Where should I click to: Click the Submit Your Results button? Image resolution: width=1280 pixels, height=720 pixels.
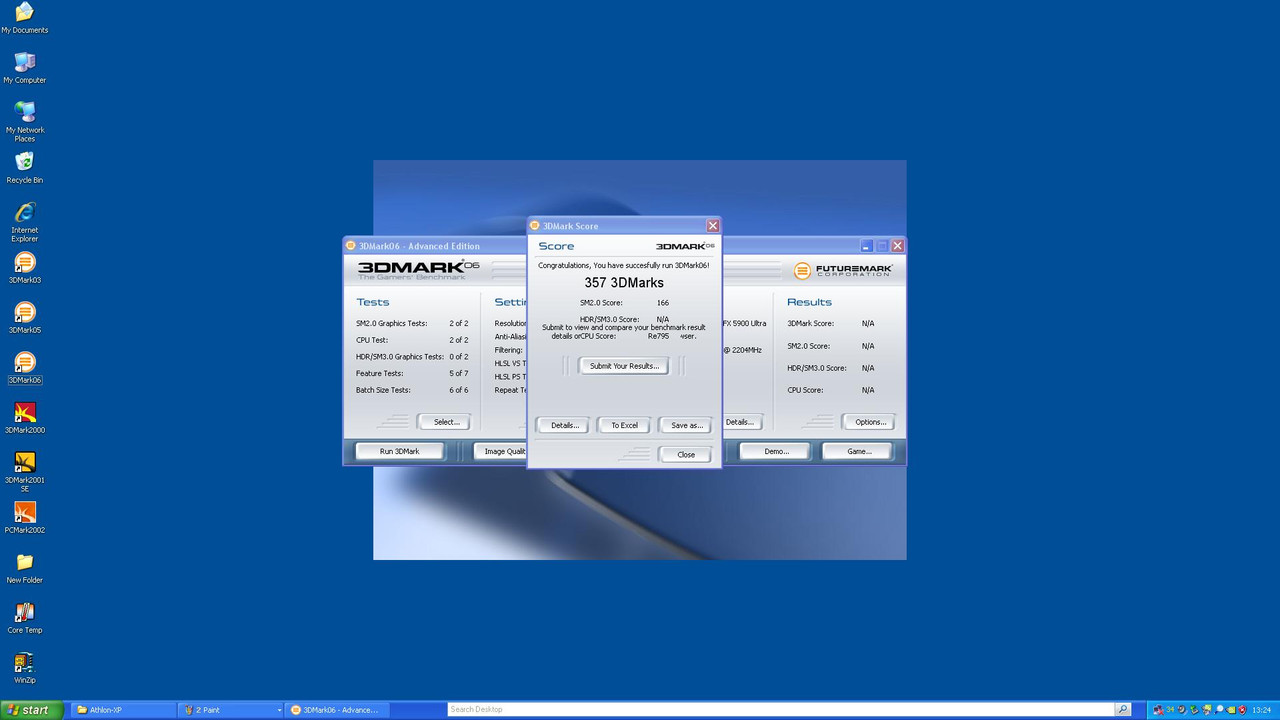tap(624, 366)
